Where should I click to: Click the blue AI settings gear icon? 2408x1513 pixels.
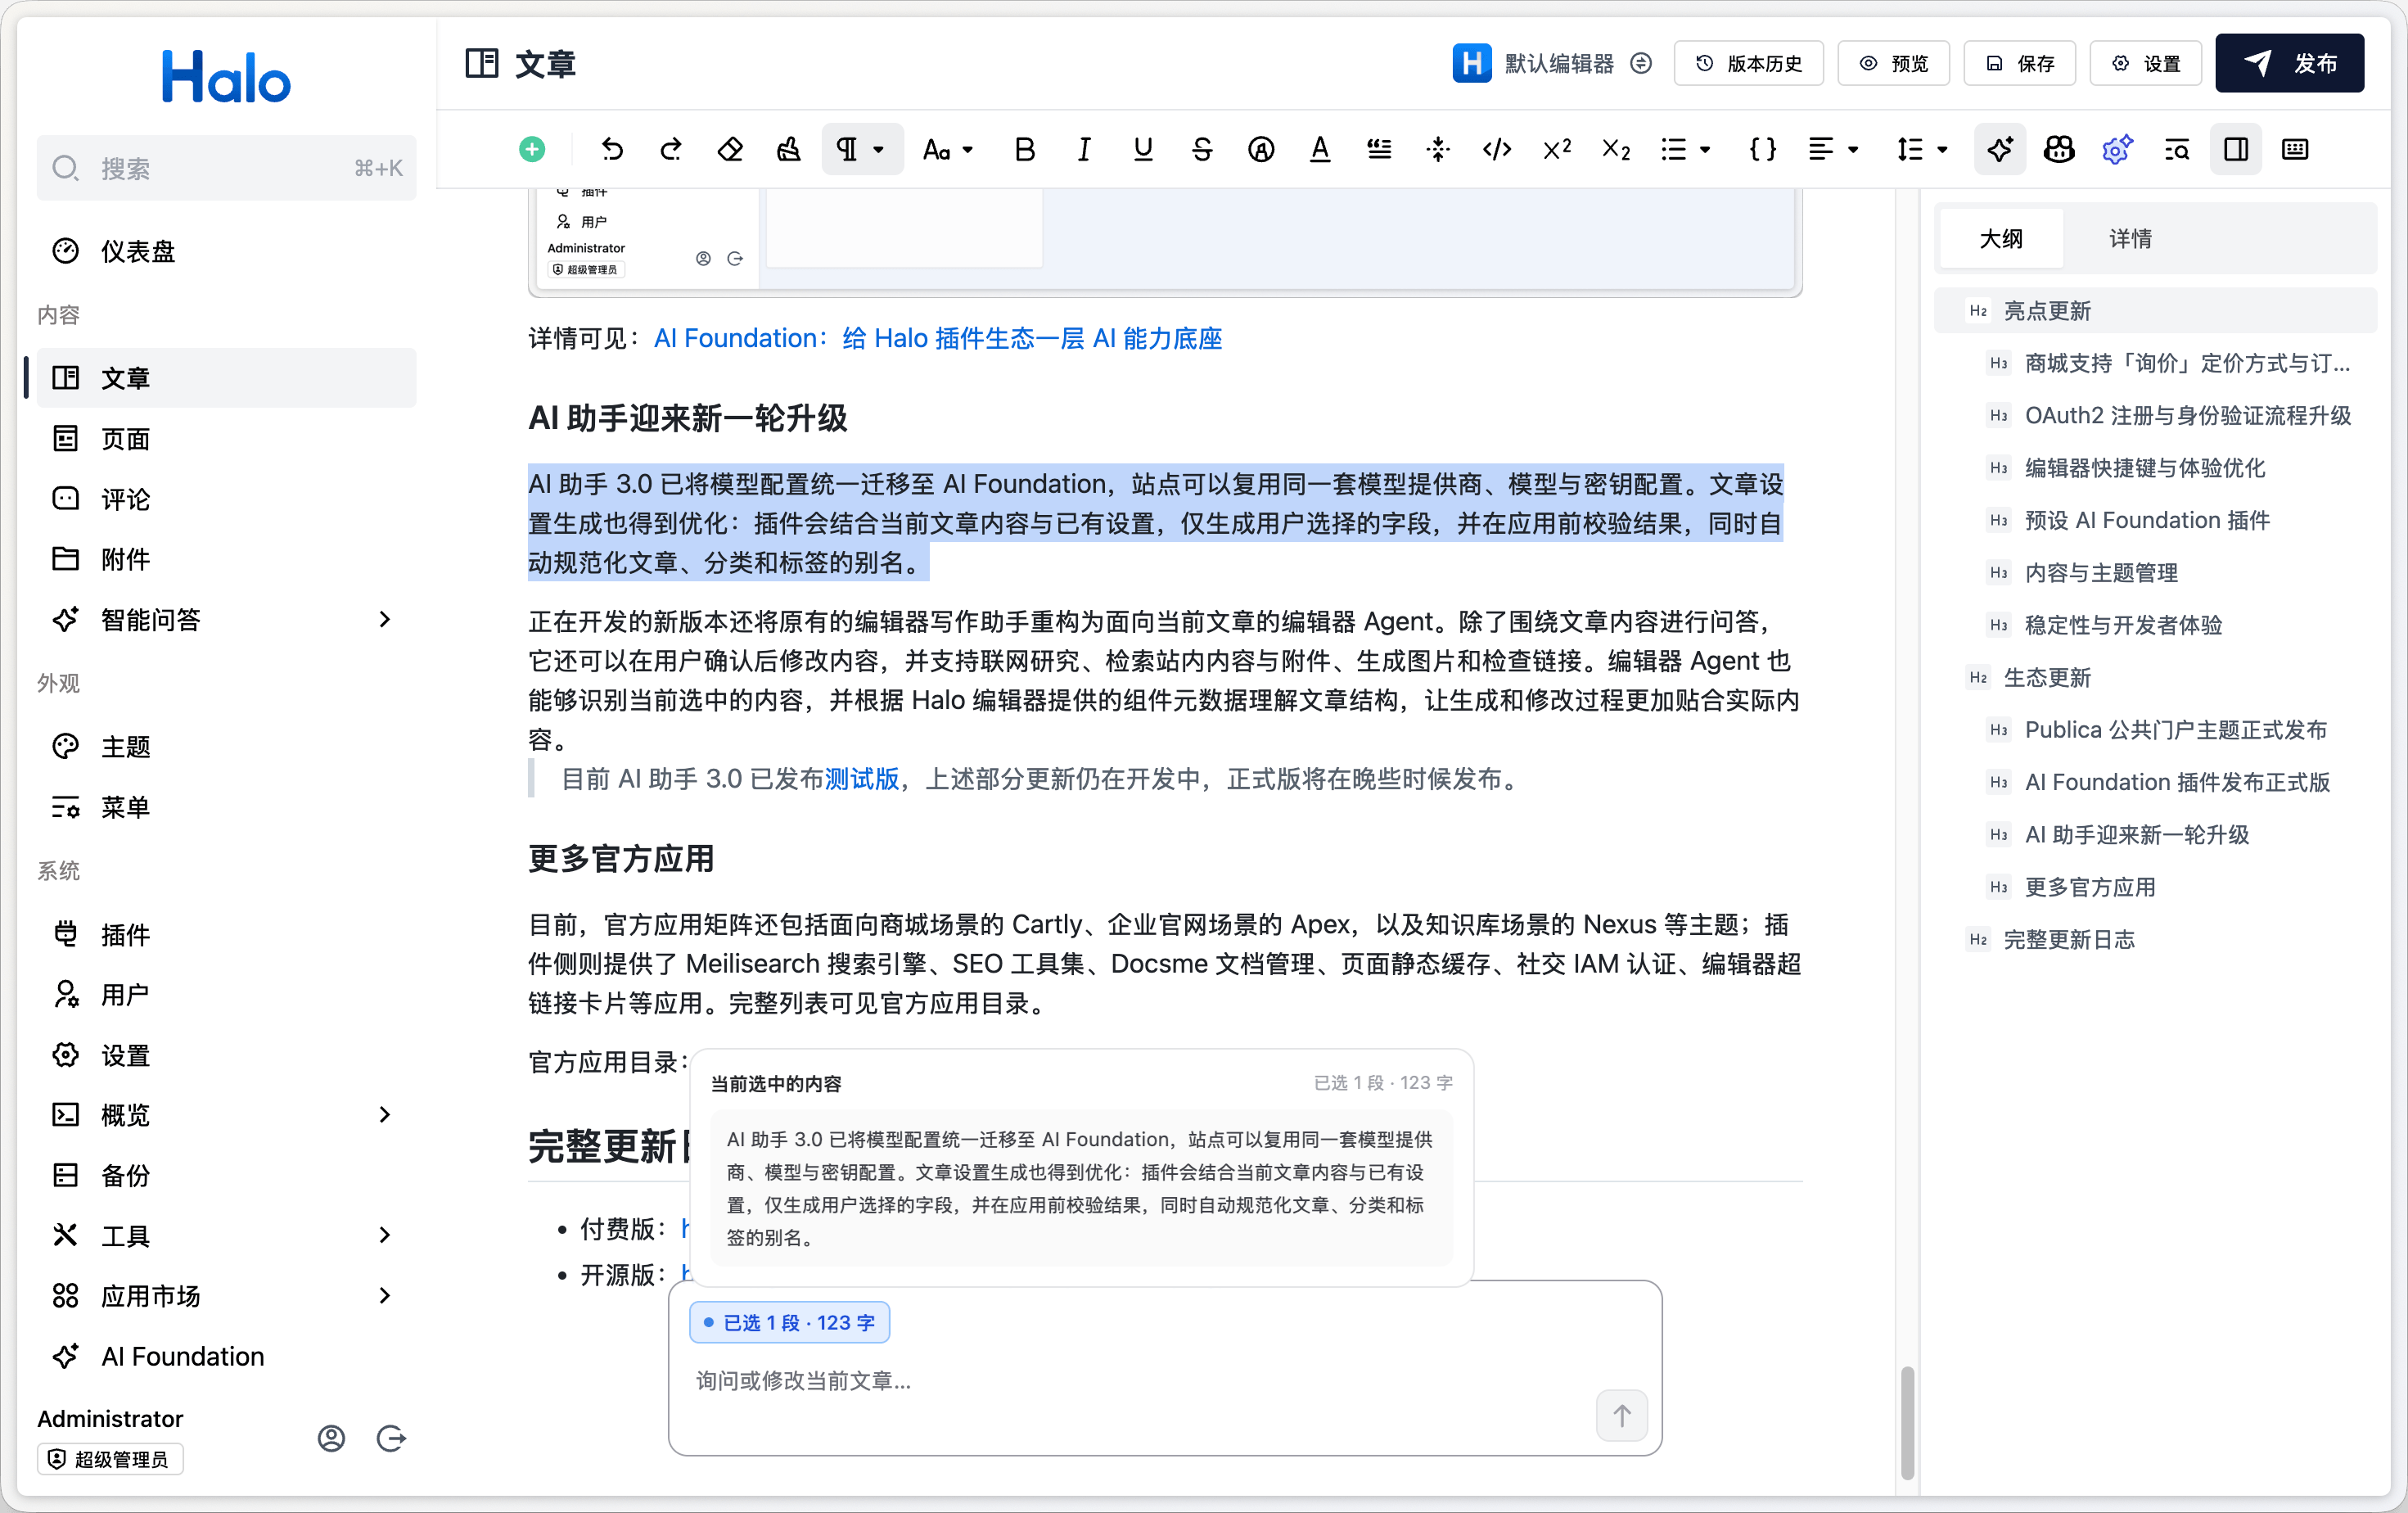pos(2118,150)
